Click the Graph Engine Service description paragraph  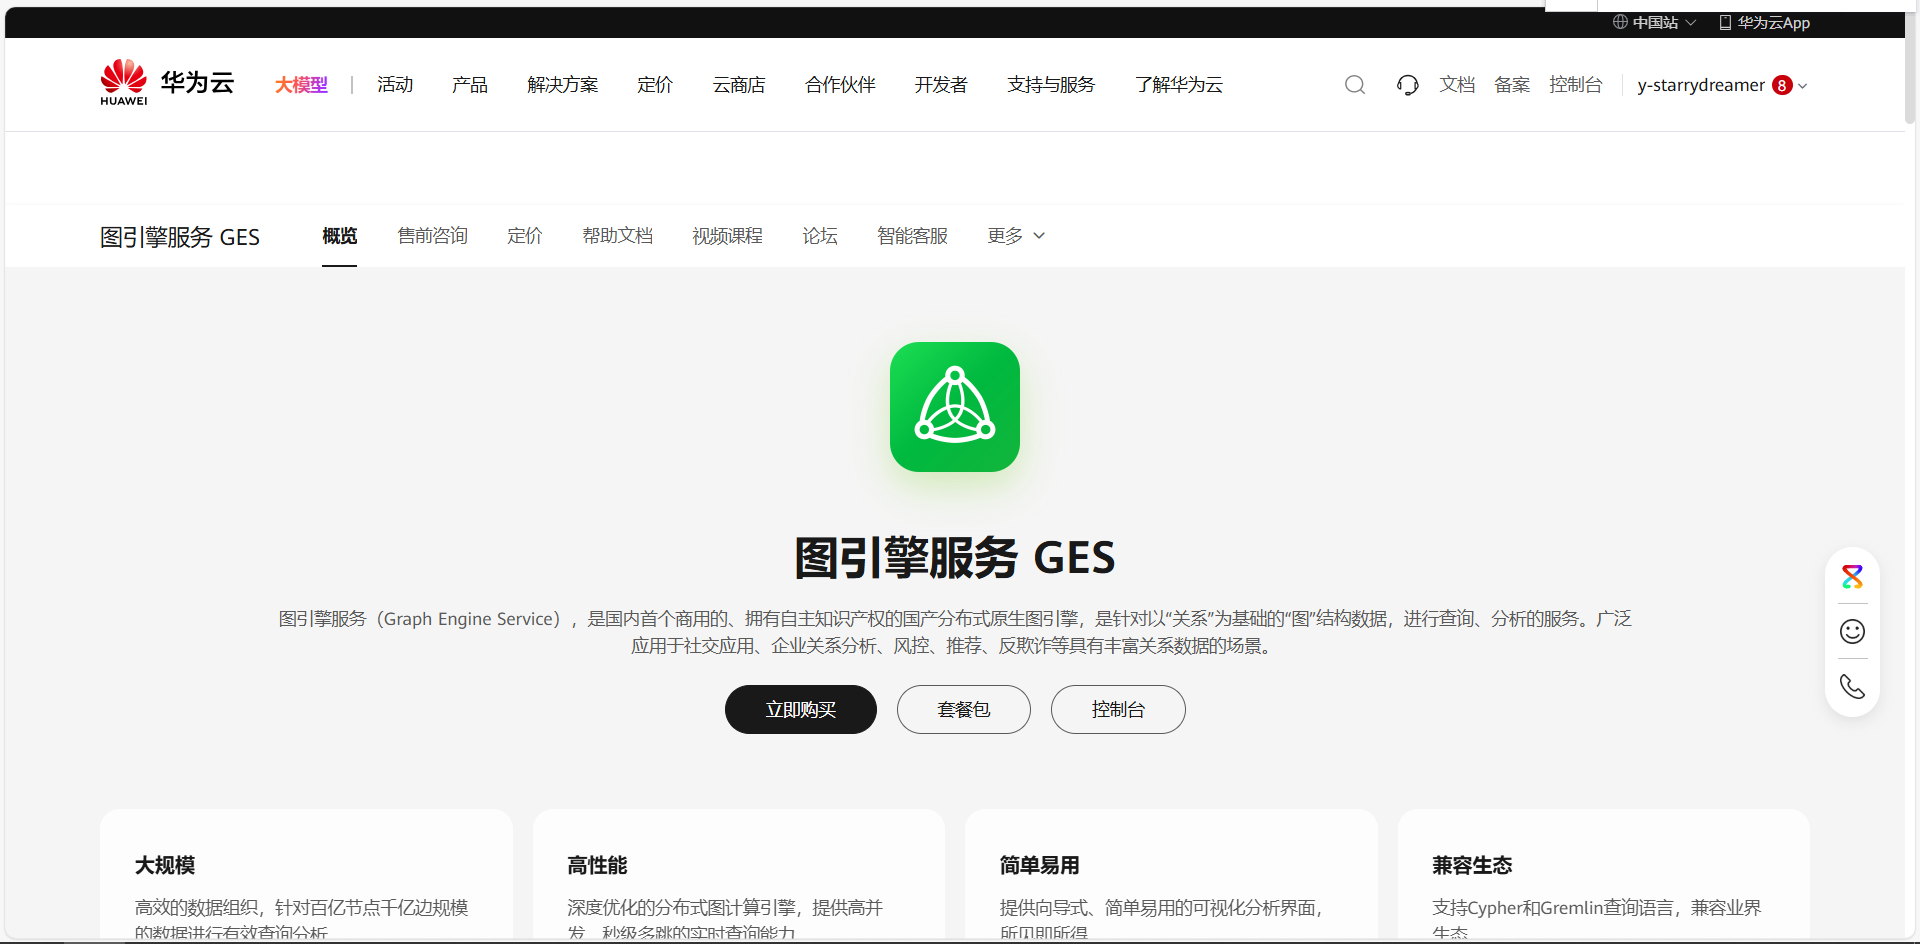955,632
